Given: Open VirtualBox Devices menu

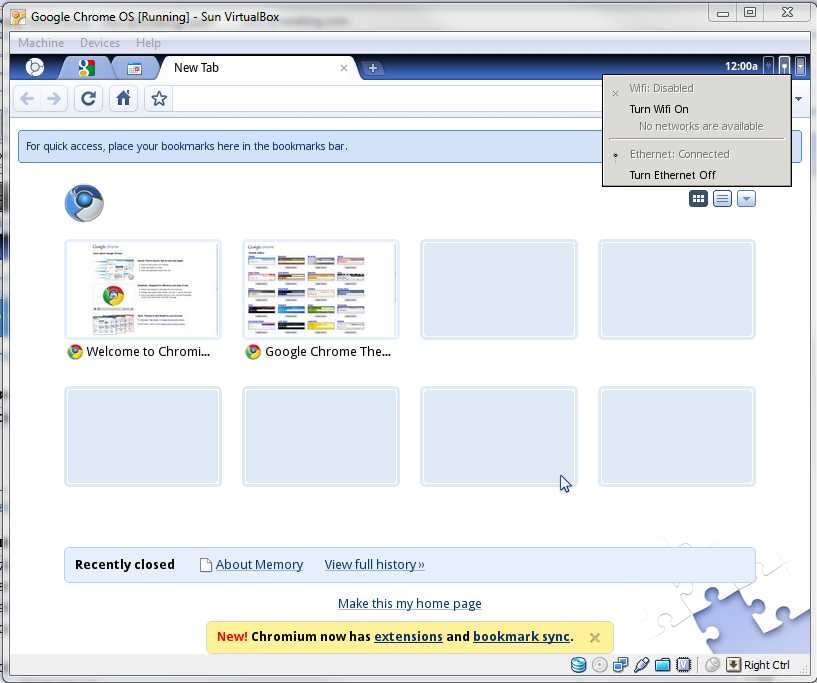Looking at the screenshot, I should (100, 43).
